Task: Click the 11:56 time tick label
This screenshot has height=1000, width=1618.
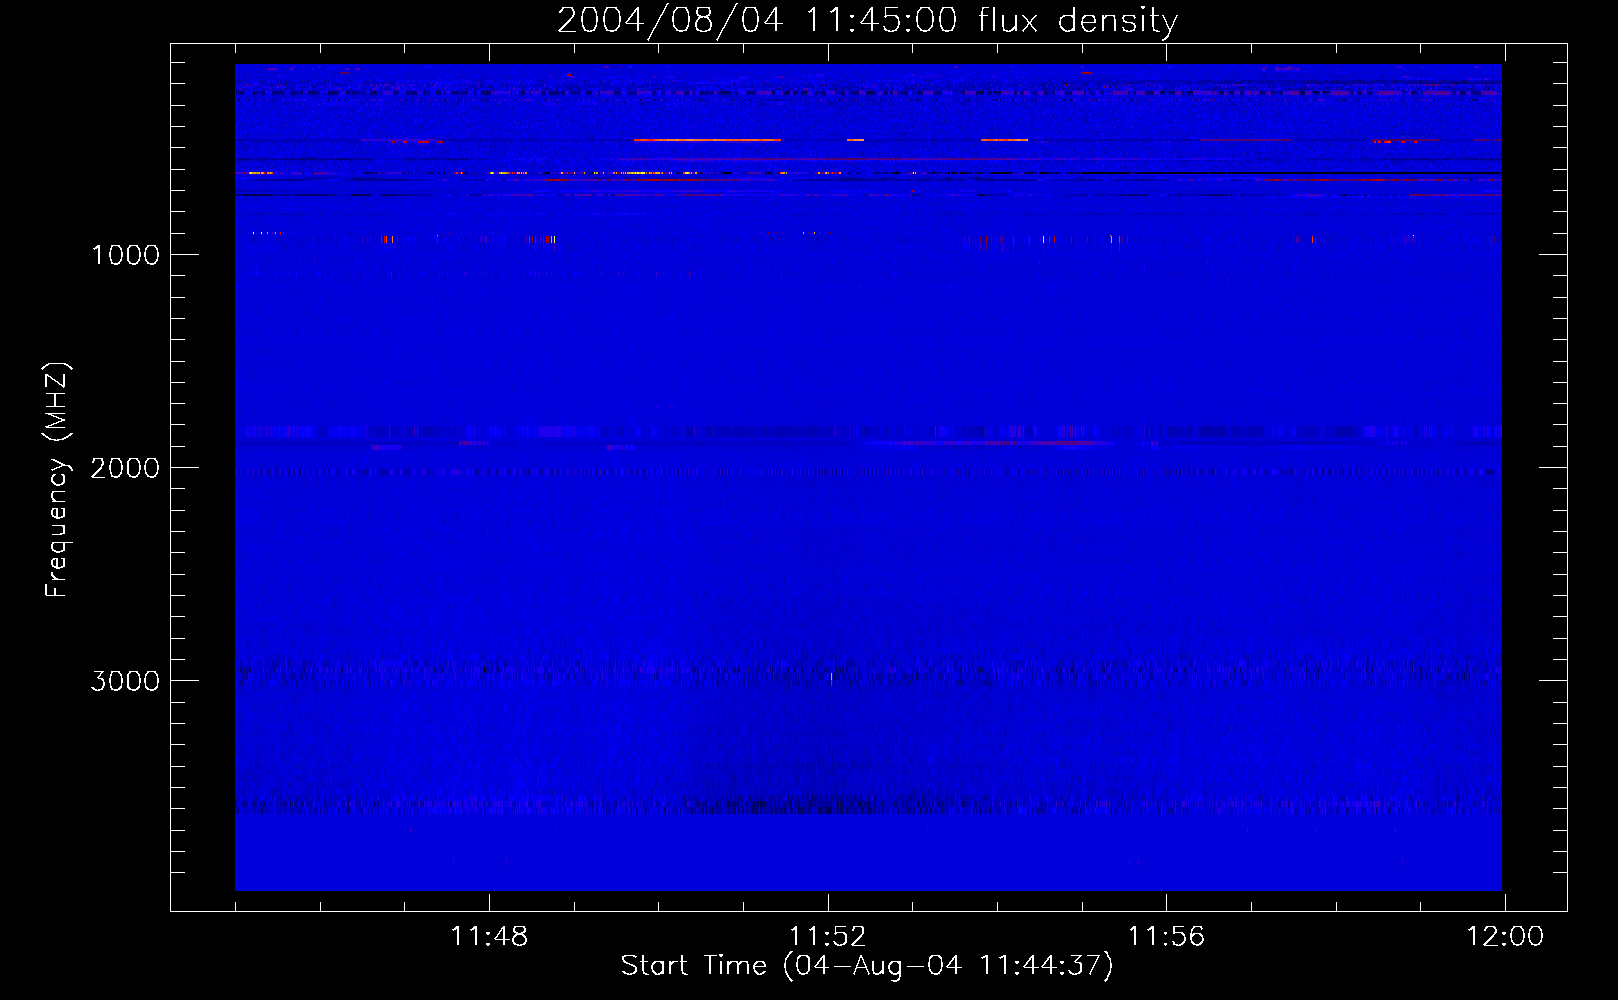Action: click(x=1166, y=937)
